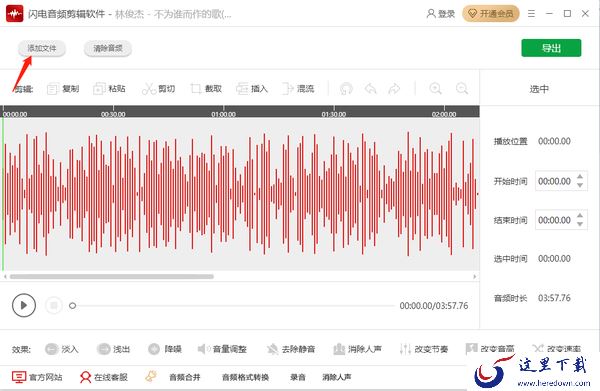Open bottom bar 消除人声 tool
This screenshot has height=391, width=600.
click(337, 377)
